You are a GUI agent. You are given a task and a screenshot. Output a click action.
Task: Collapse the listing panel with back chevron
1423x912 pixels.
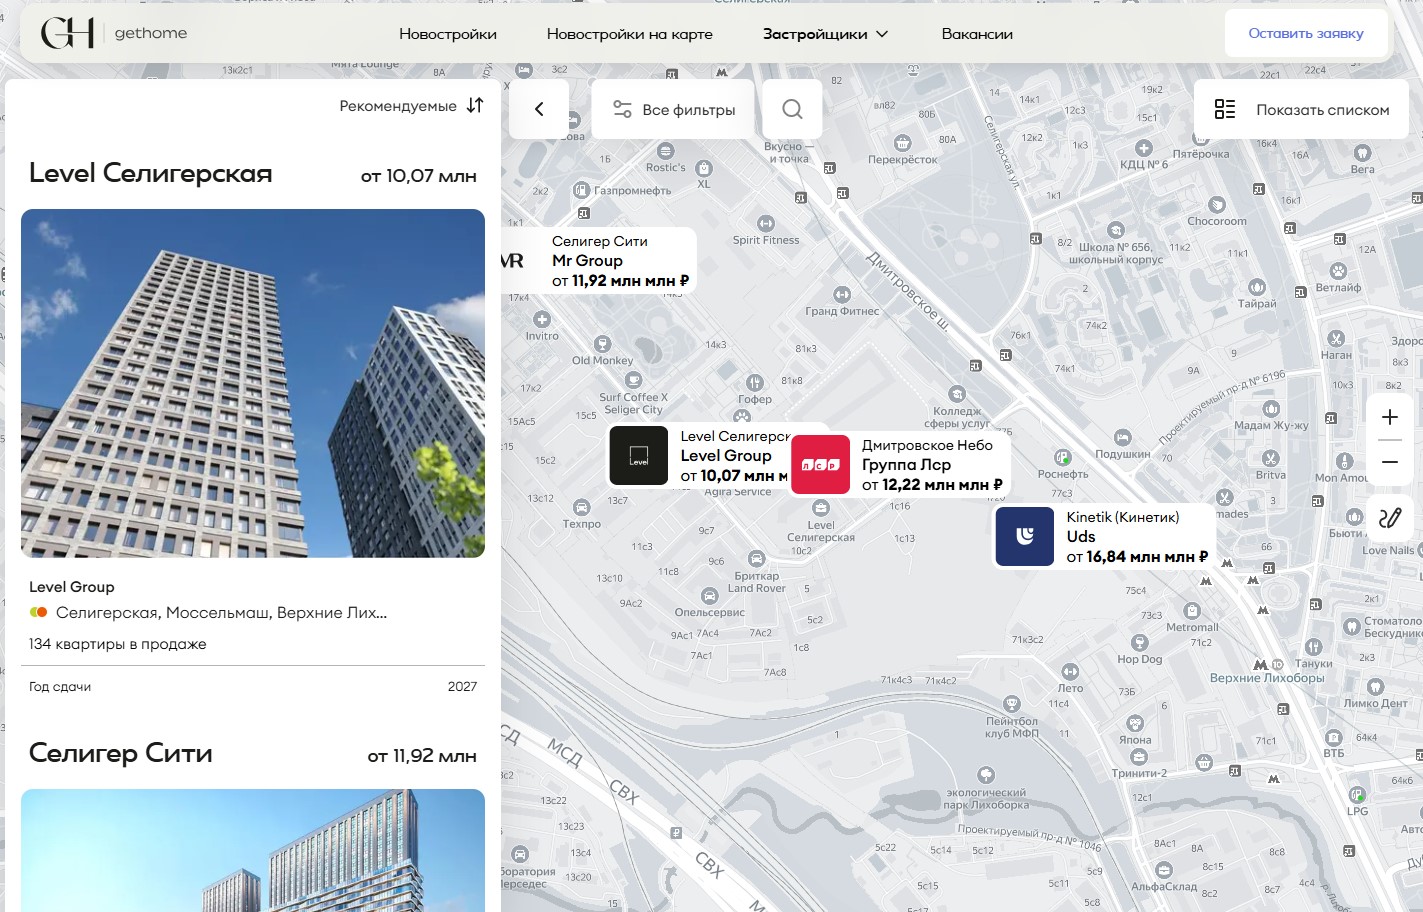[539, 109]
